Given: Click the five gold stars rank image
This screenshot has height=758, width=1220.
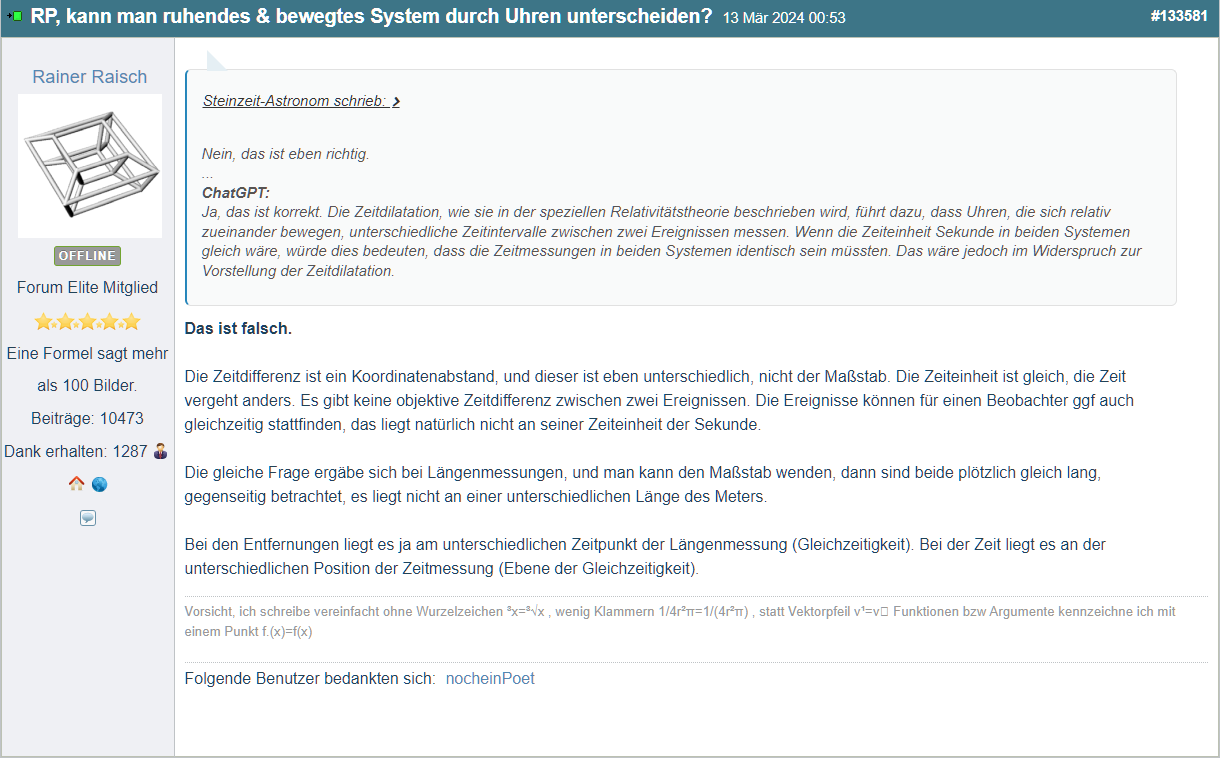Looking at the screenshot, I should (x=88, y=322).
